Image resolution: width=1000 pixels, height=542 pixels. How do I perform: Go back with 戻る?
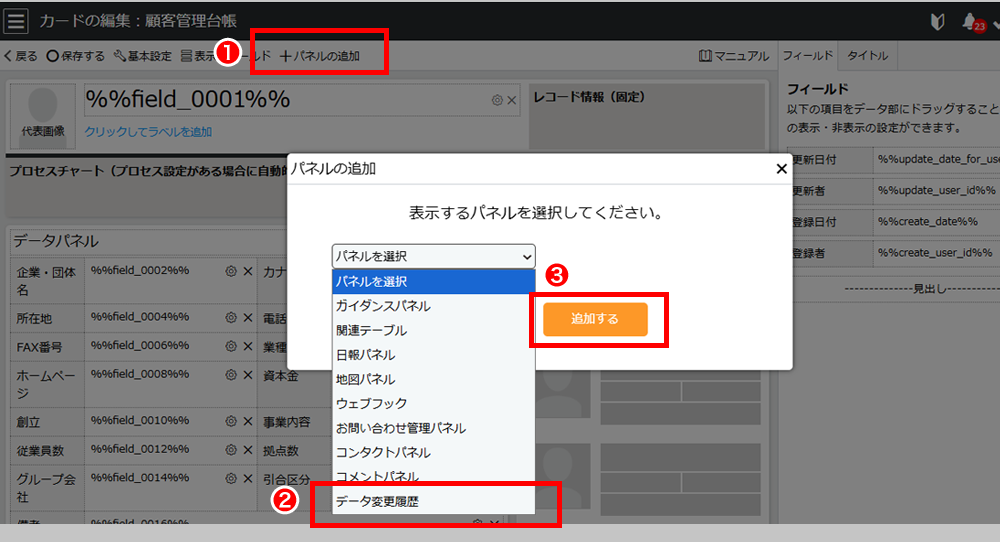tap(21, 56)
